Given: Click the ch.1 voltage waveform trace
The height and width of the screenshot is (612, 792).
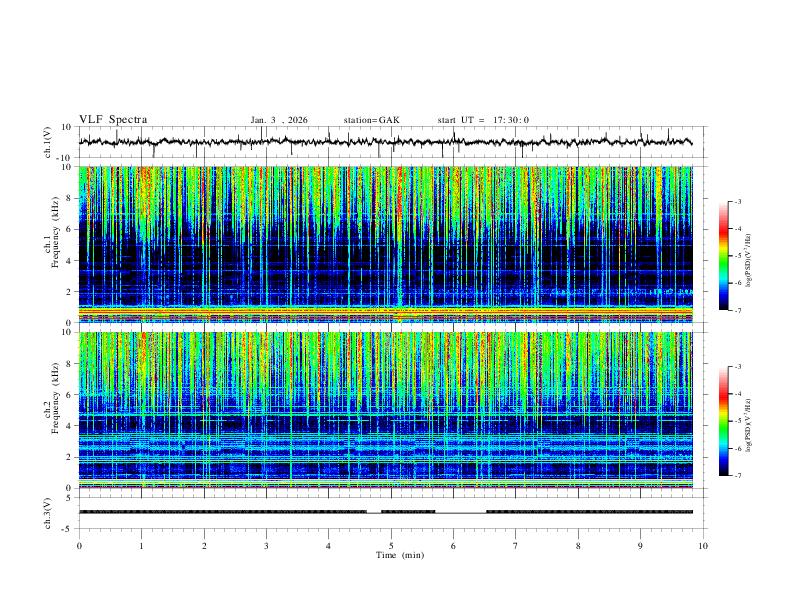Looking at the screenshot, I should pos(385,142).
